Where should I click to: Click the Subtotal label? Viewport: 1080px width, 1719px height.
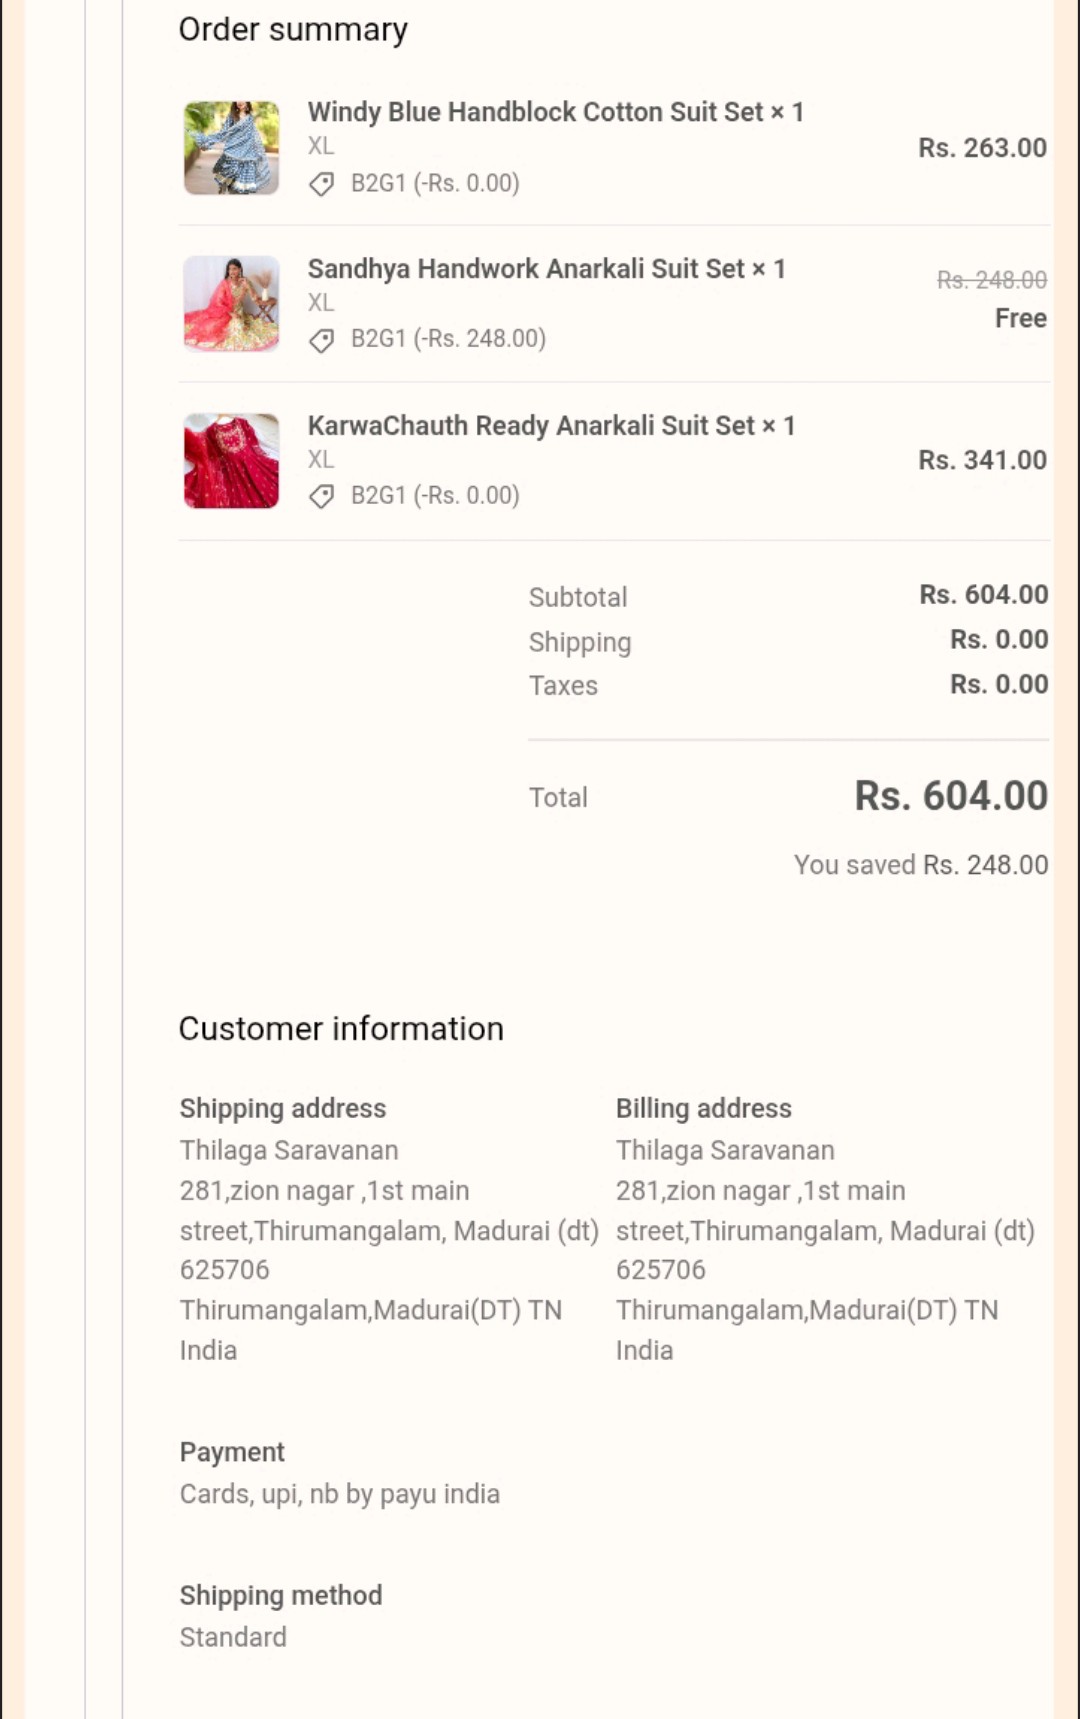[578, 597]
